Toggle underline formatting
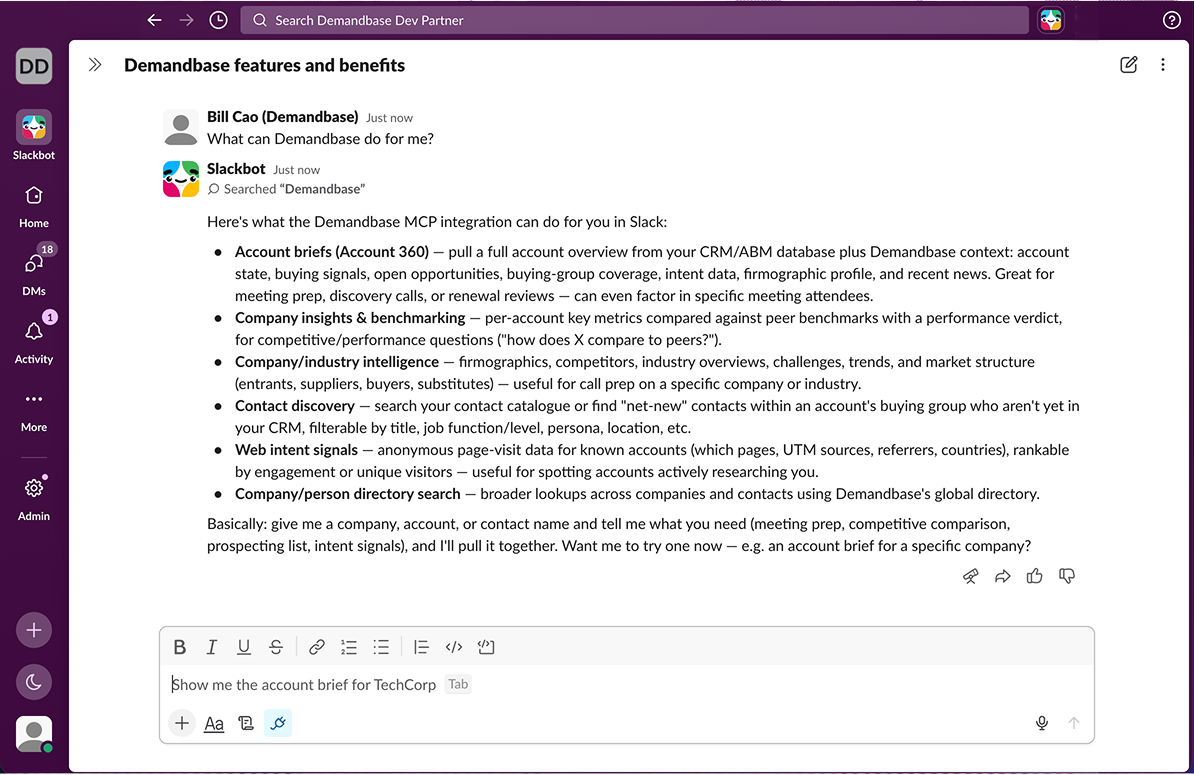Image resolution: width=1194 pixels, height=775 pixels. click(244, 647)
